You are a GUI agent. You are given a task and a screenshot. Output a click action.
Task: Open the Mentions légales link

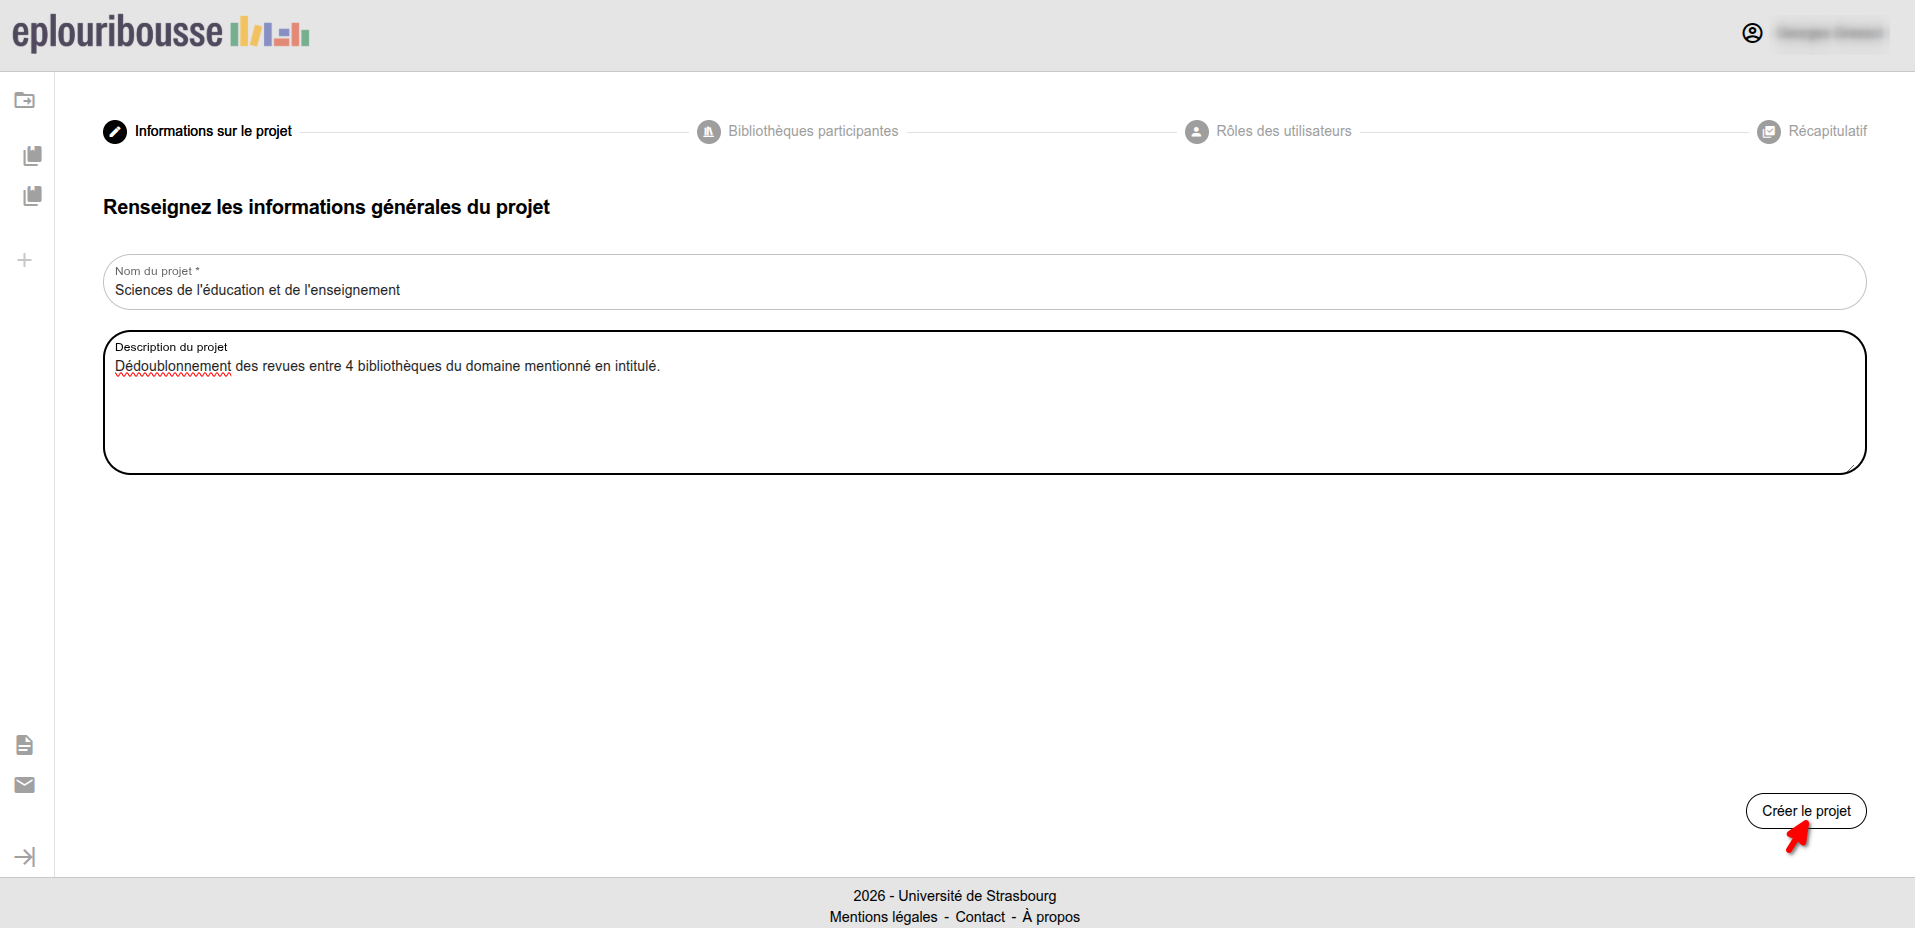[883, 917]
